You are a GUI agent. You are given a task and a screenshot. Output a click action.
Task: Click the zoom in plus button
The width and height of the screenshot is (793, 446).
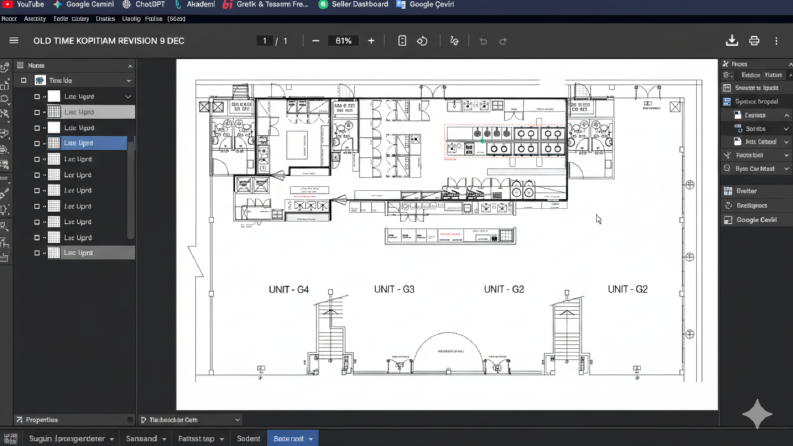click(371, 41)
